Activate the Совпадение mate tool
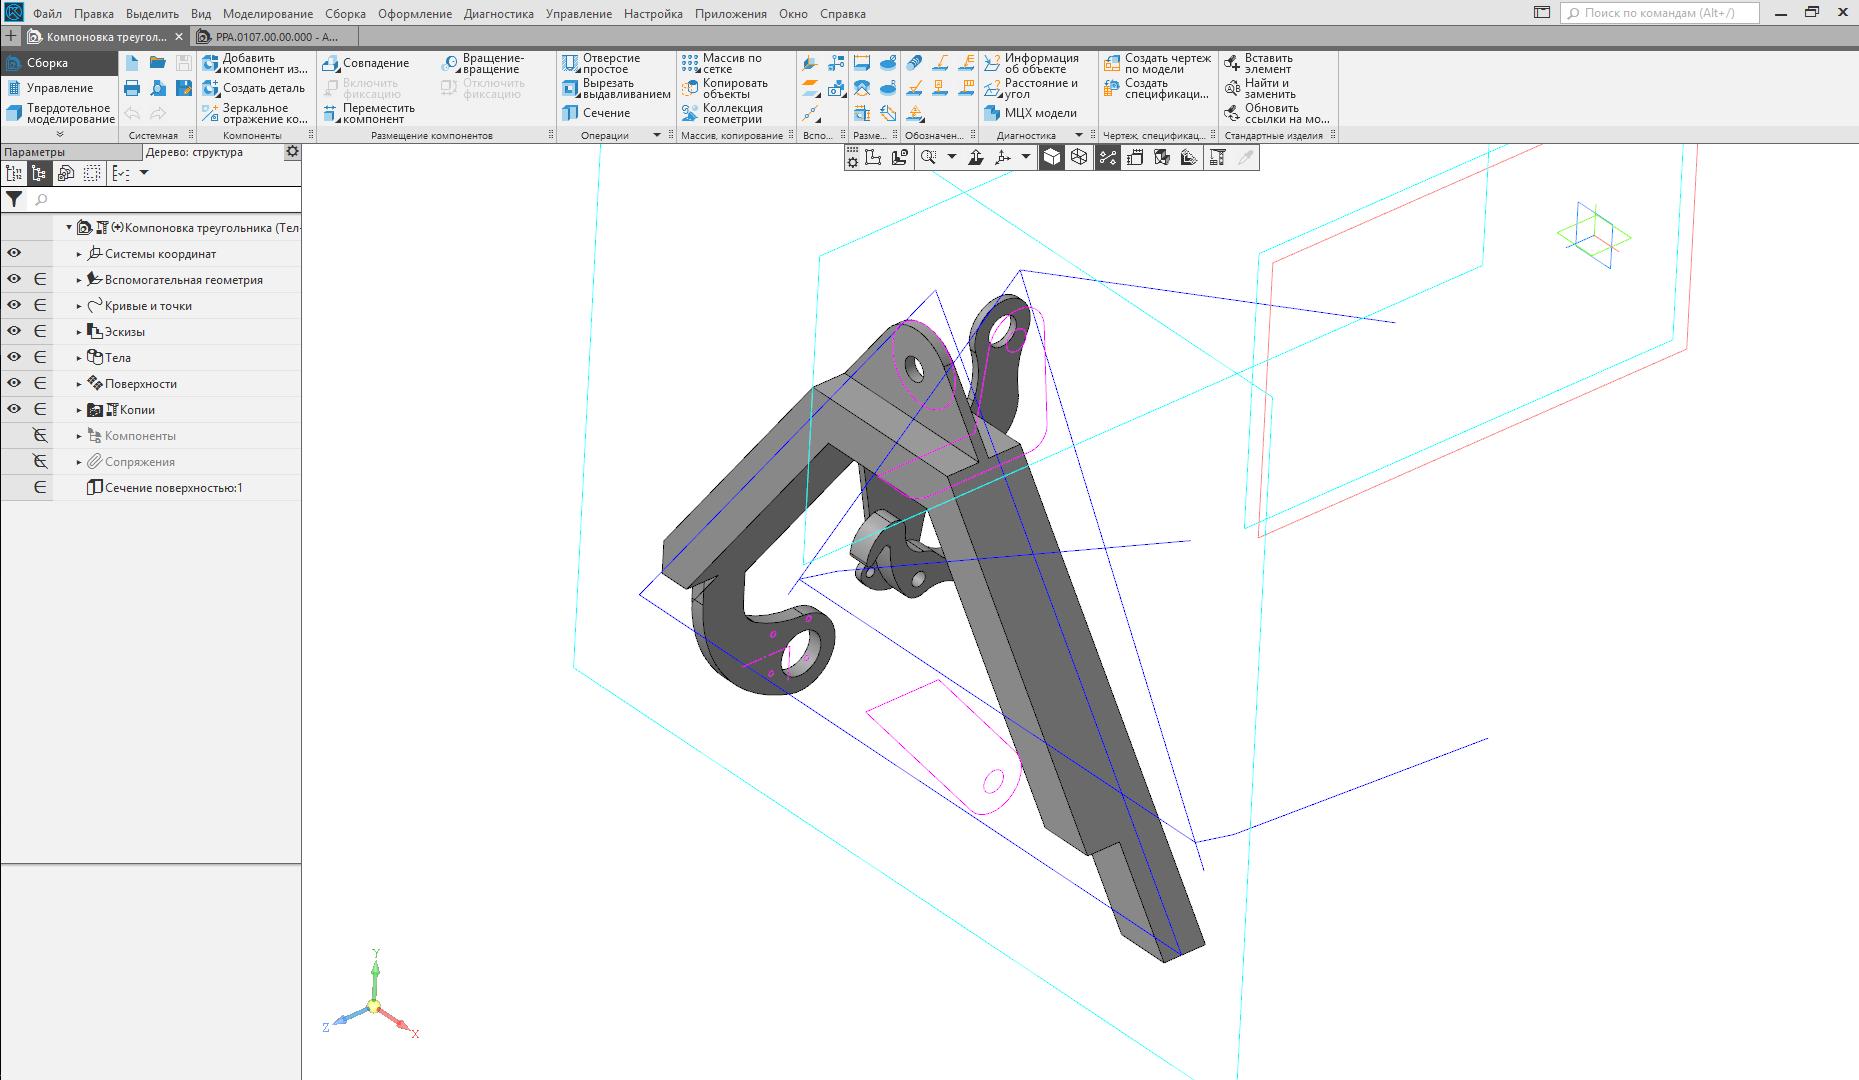This screenshot has height=1080, width=1859. (366, 63)
